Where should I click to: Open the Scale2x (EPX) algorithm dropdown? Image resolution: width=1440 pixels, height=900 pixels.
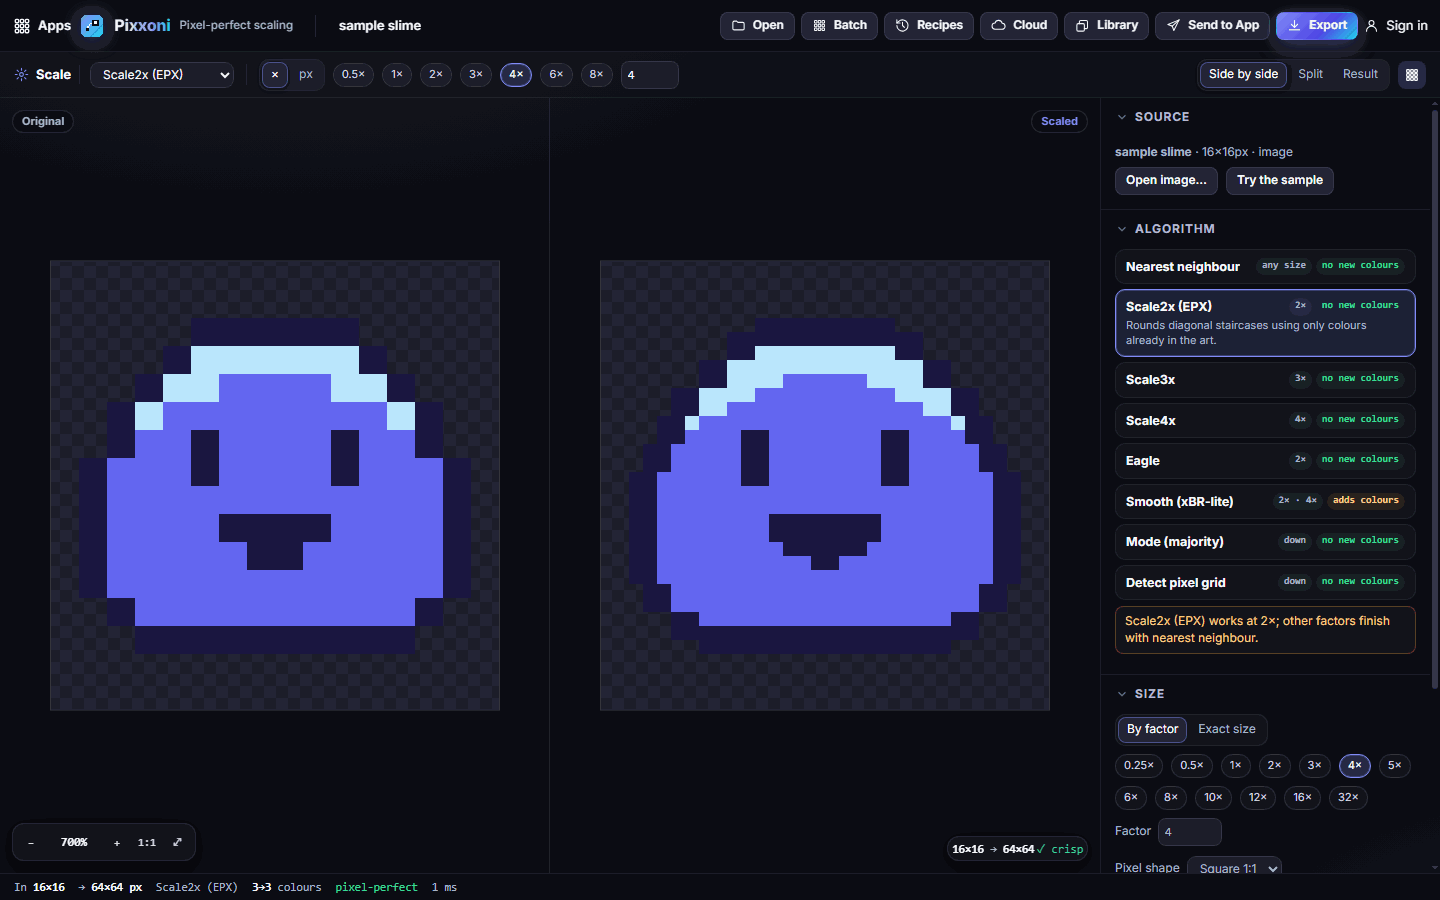point(162,75)
